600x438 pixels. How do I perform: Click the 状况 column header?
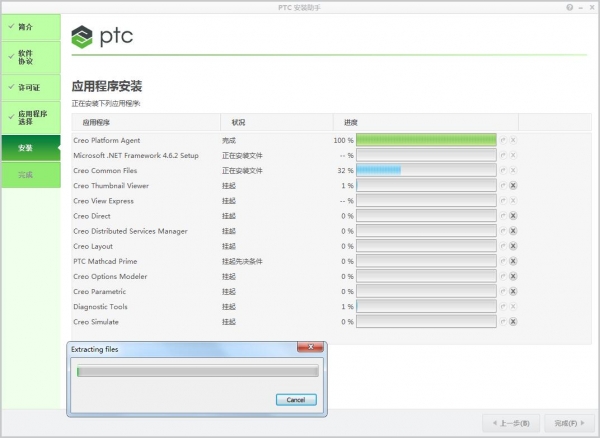[x=277, y=122]
